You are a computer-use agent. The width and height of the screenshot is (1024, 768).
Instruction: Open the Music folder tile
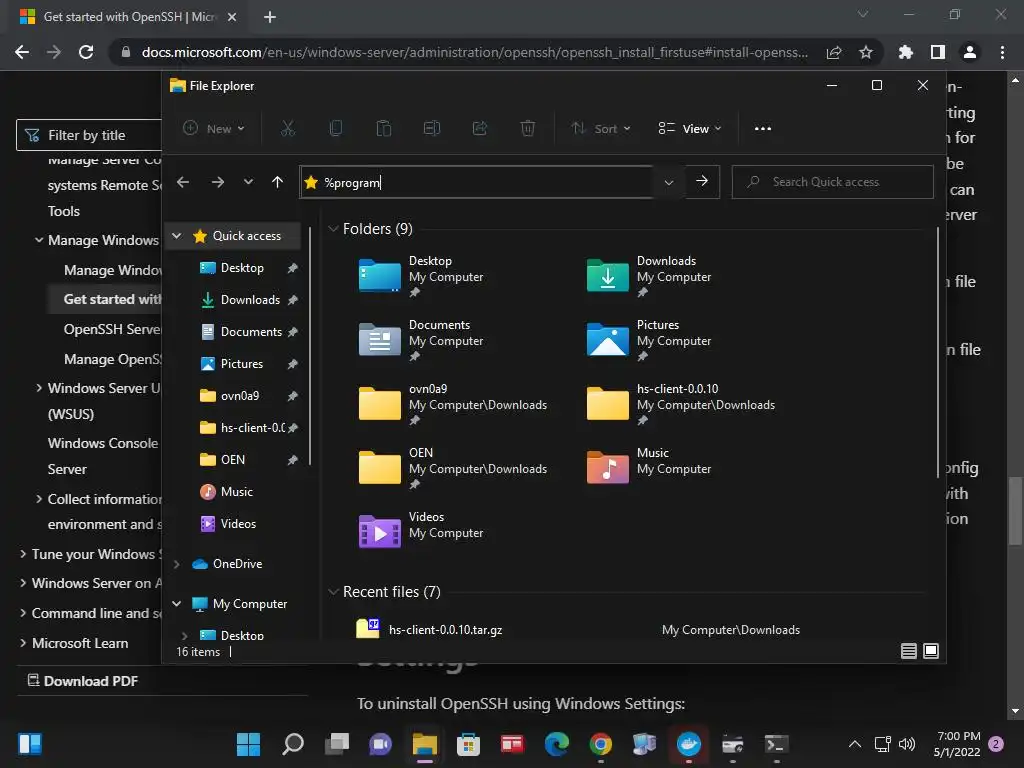(648, 466)
